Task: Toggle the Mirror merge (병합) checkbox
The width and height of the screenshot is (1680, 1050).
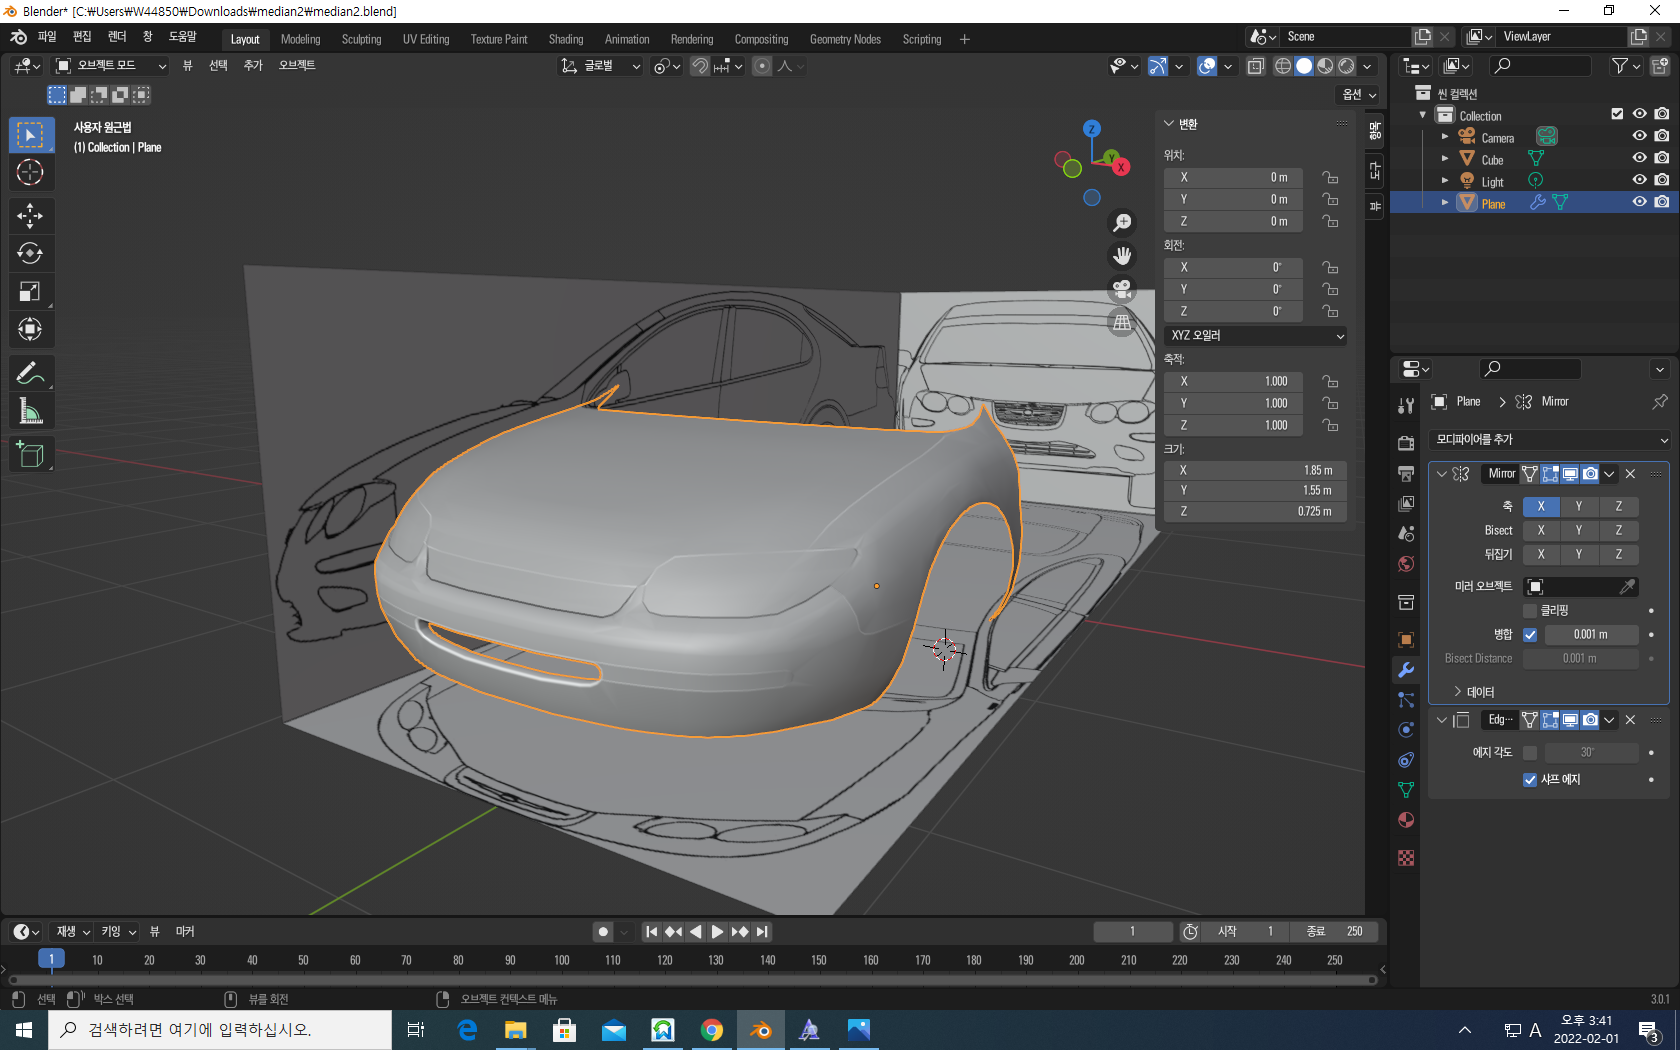Action: 1530,635
